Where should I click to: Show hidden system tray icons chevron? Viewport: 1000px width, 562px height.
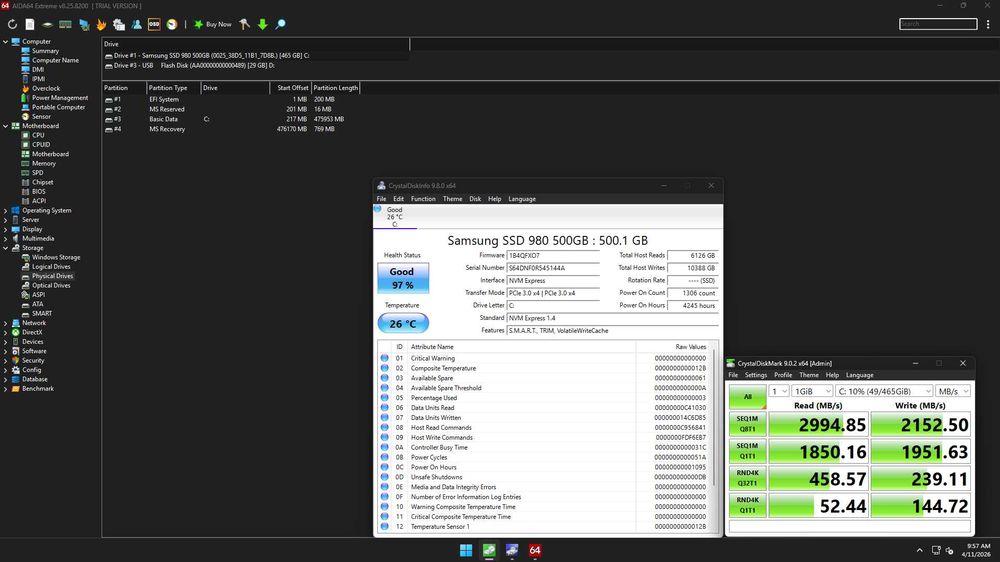(x=919, y=551)
